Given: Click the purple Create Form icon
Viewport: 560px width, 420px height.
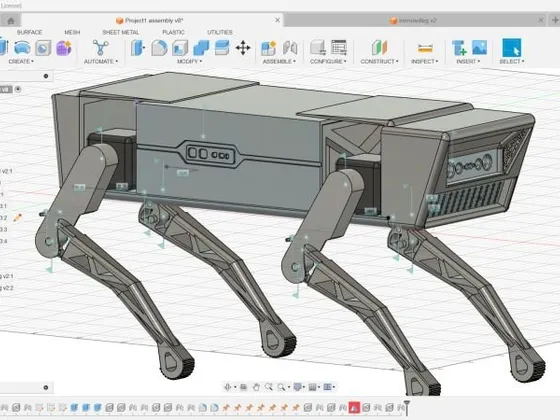Looking at the screenshot, I should (64, 48).
